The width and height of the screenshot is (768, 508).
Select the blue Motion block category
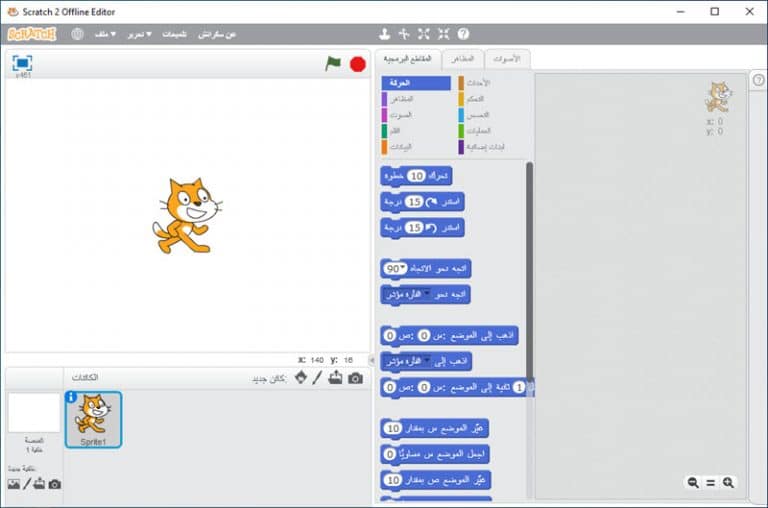[x=416, y=83]
